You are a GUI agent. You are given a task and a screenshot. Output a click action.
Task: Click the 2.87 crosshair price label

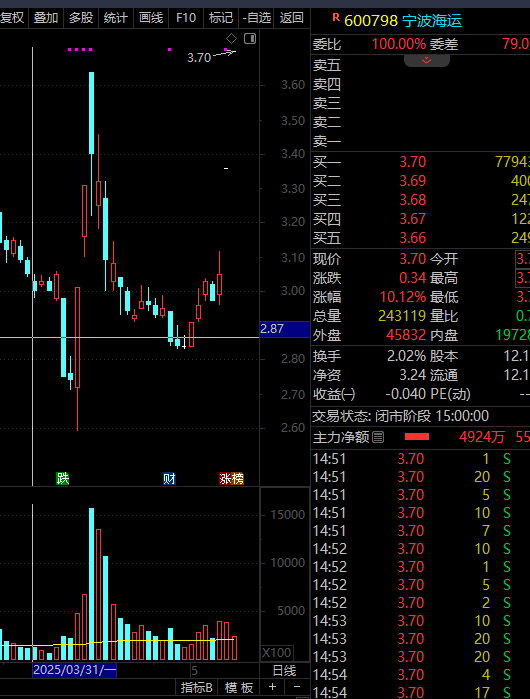[285, 329]
